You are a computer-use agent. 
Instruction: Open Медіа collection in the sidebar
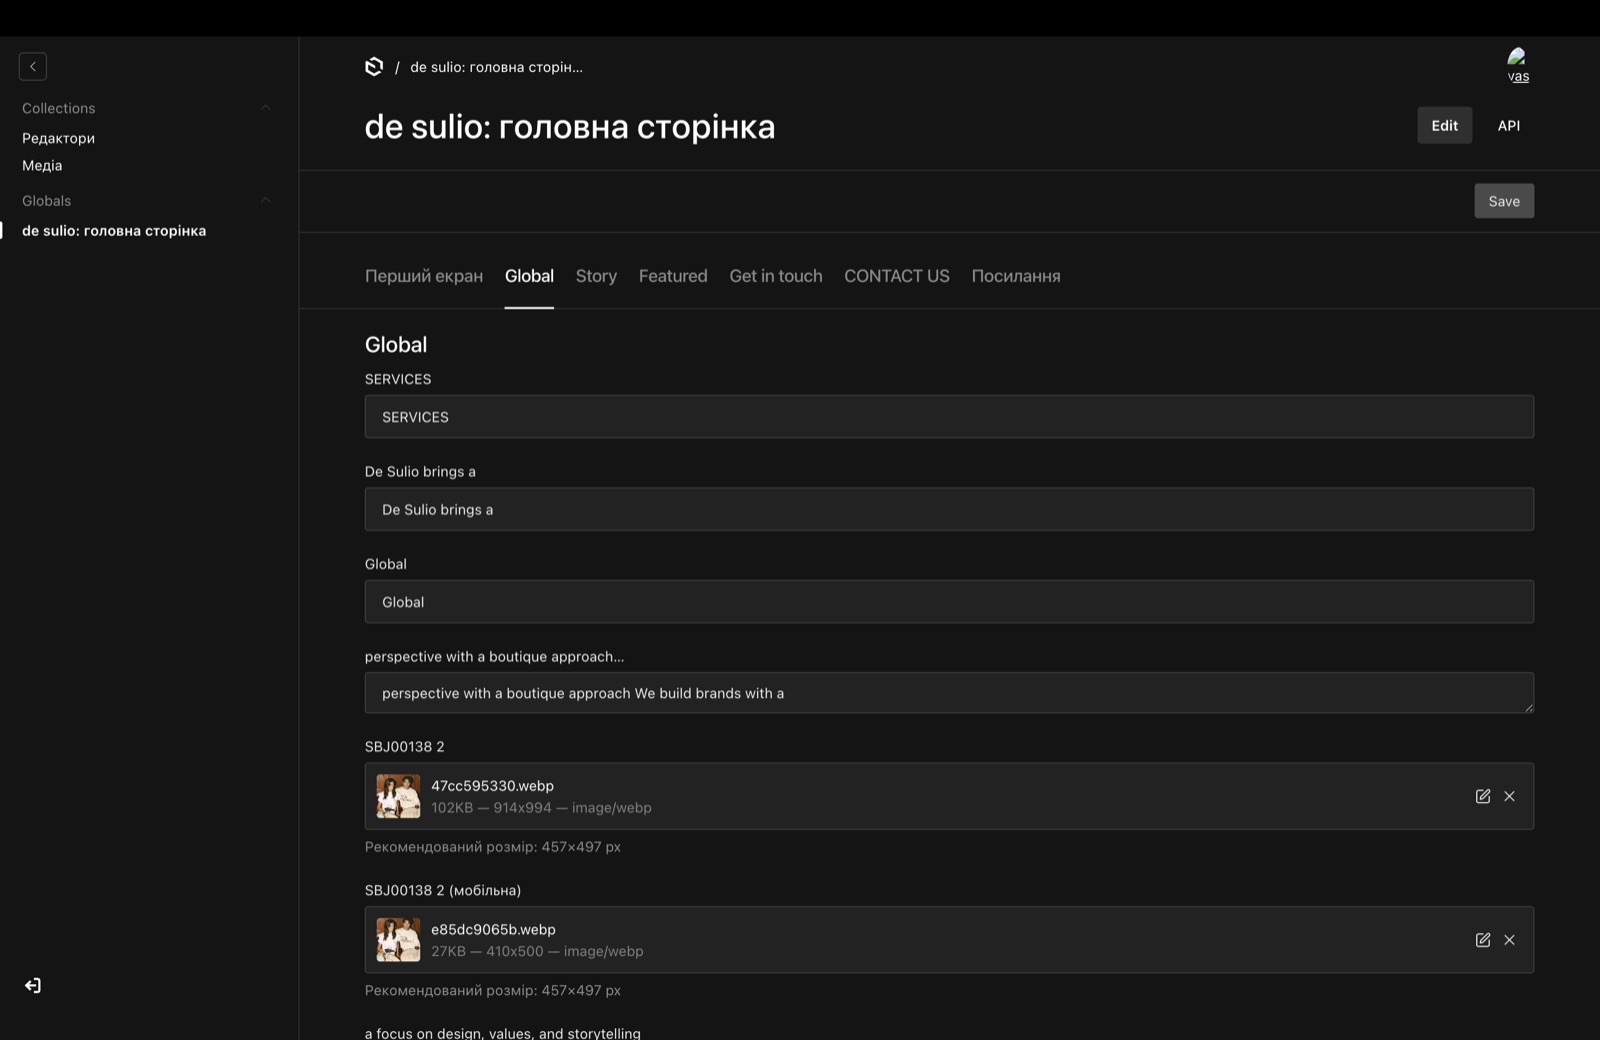(x=42, y=165)
